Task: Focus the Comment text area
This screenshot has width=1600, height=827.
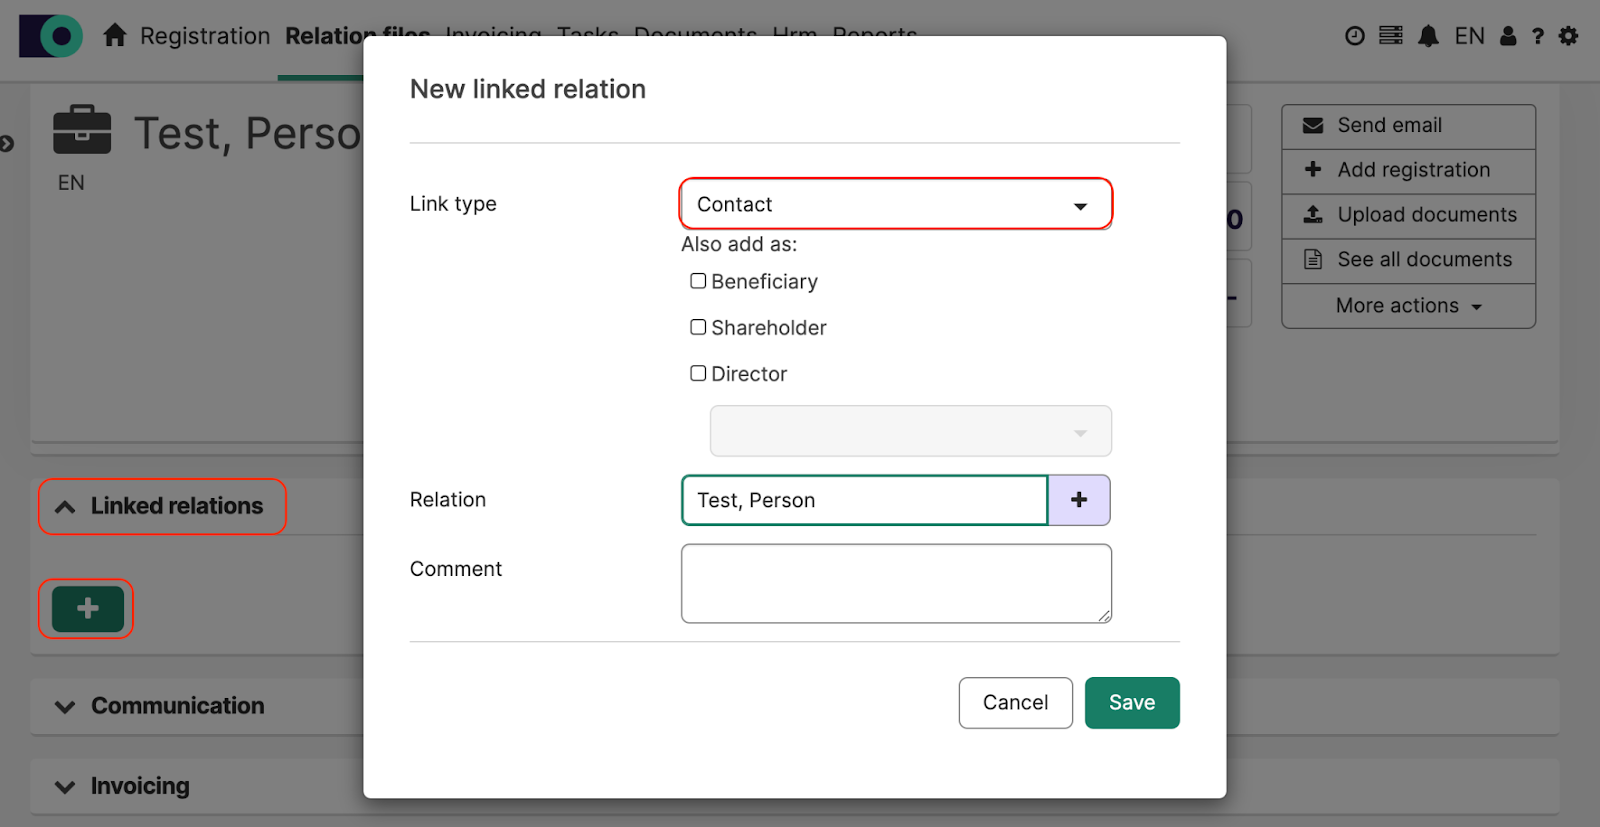Action: 896,583
